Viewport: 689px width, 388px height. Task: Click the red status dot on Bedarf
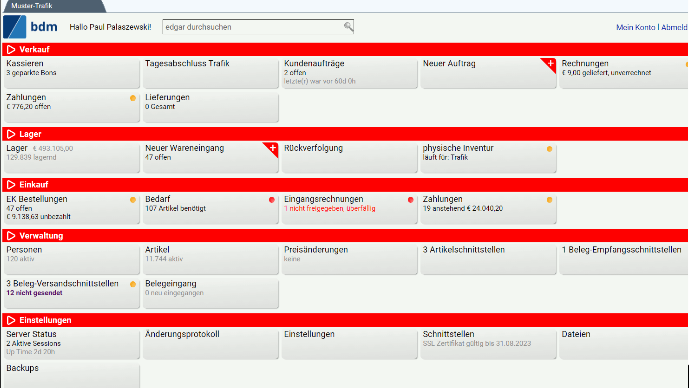coord(272,200)
